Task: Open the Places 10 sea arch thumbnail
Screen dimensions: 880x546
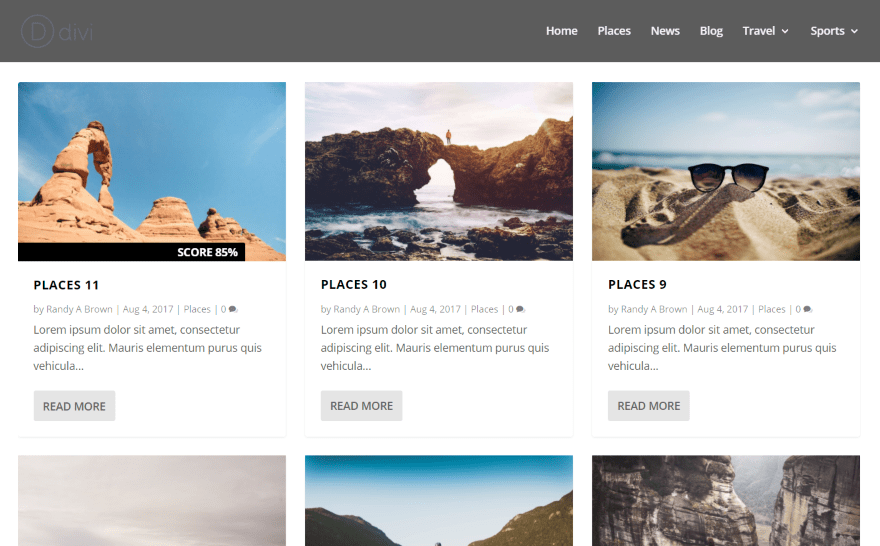Action: pos(439,171)
